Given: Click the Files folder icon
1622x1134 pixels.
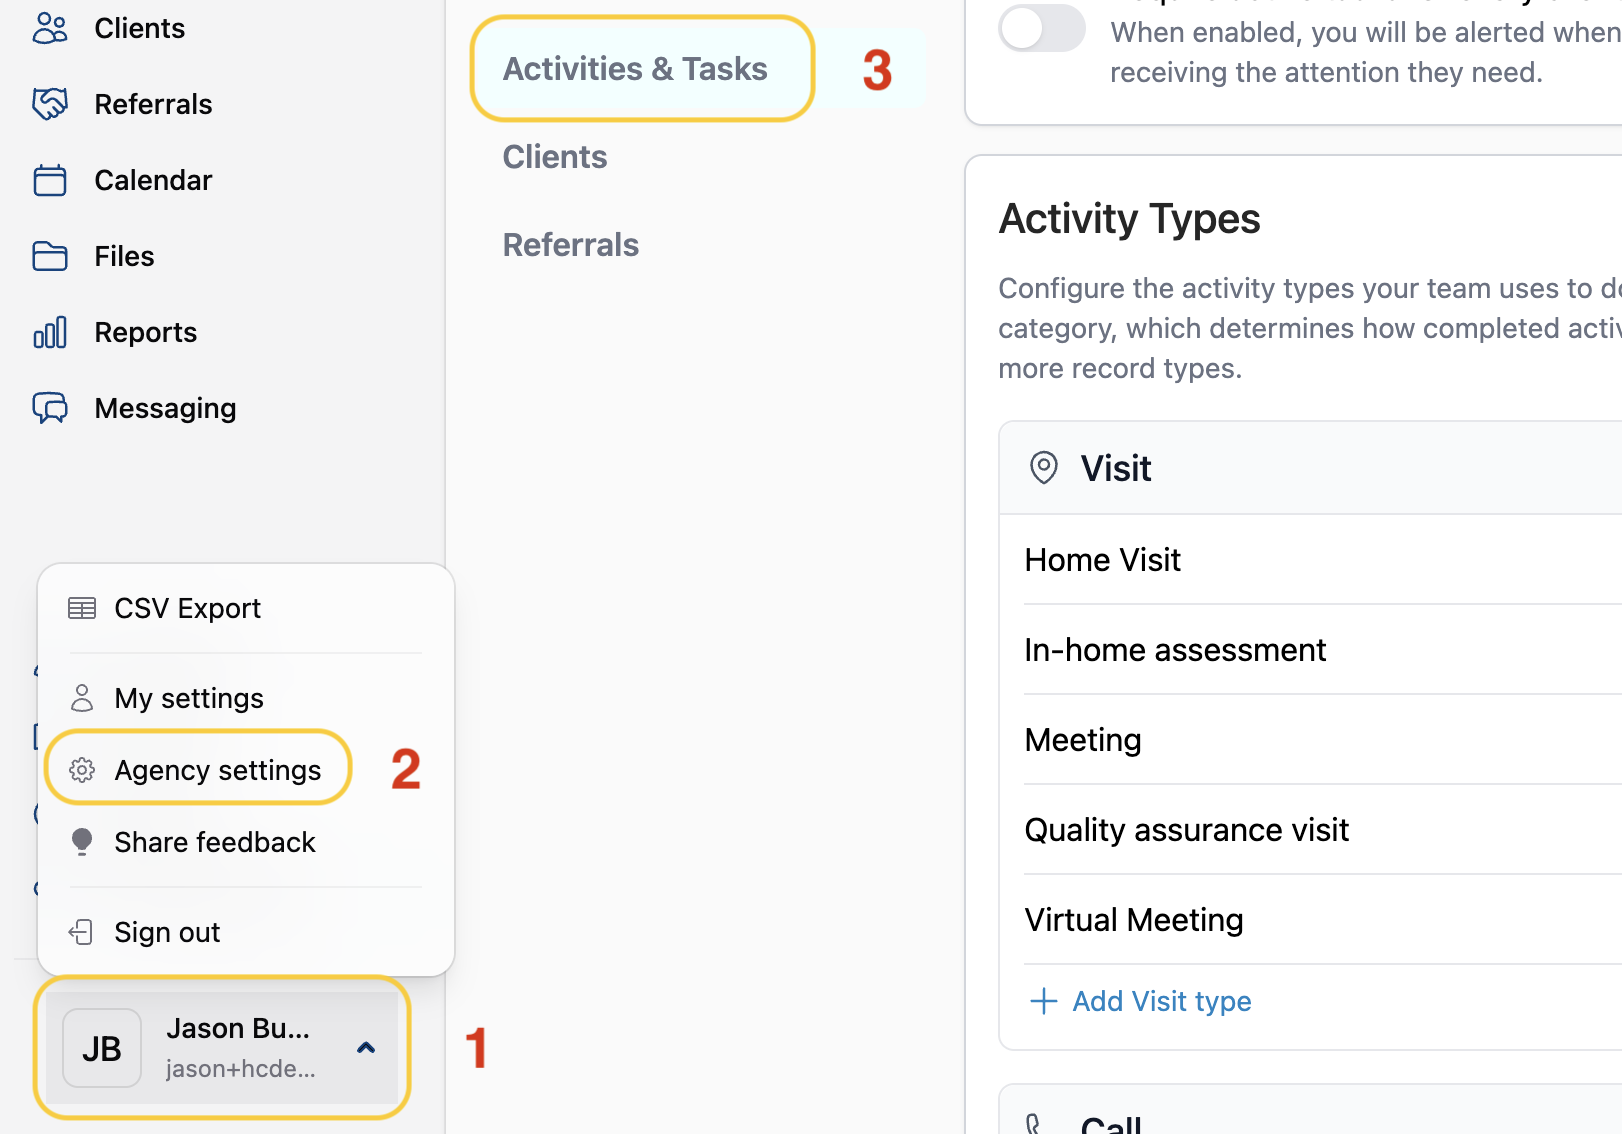Looking at the screenshot, I should click(50, 256).
